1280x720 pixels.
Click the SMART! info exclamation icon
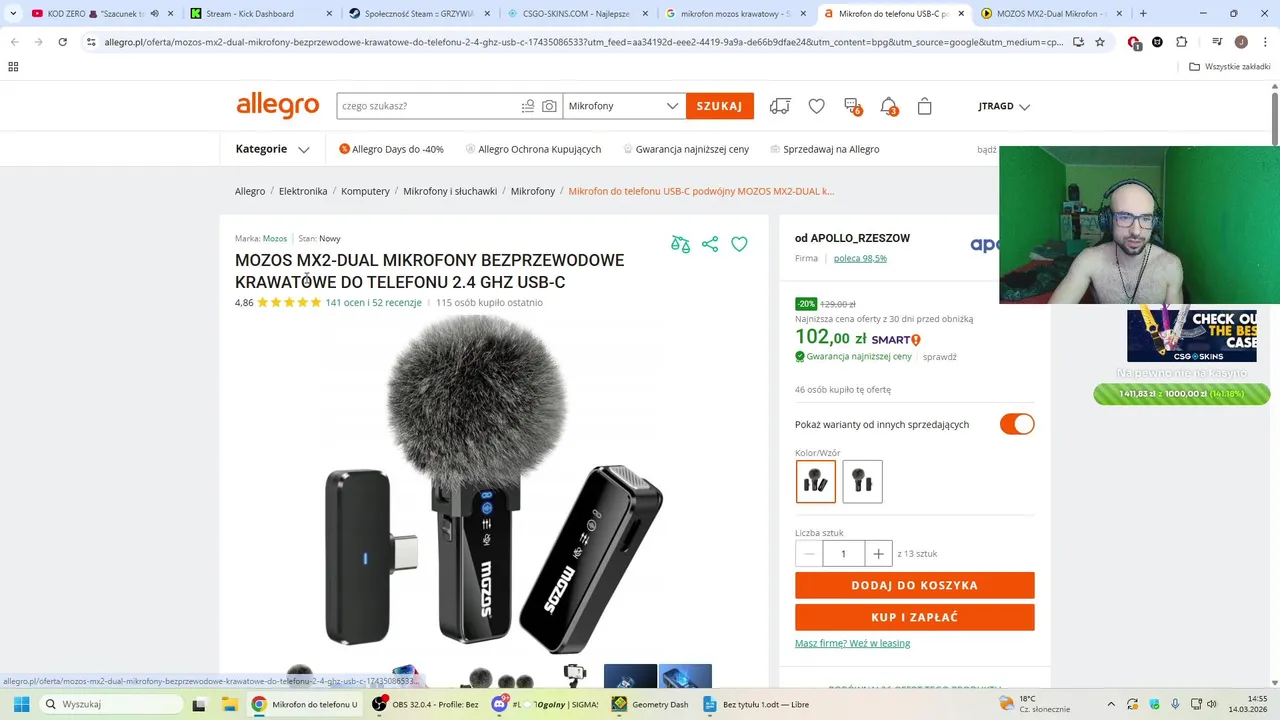[916, 340]
